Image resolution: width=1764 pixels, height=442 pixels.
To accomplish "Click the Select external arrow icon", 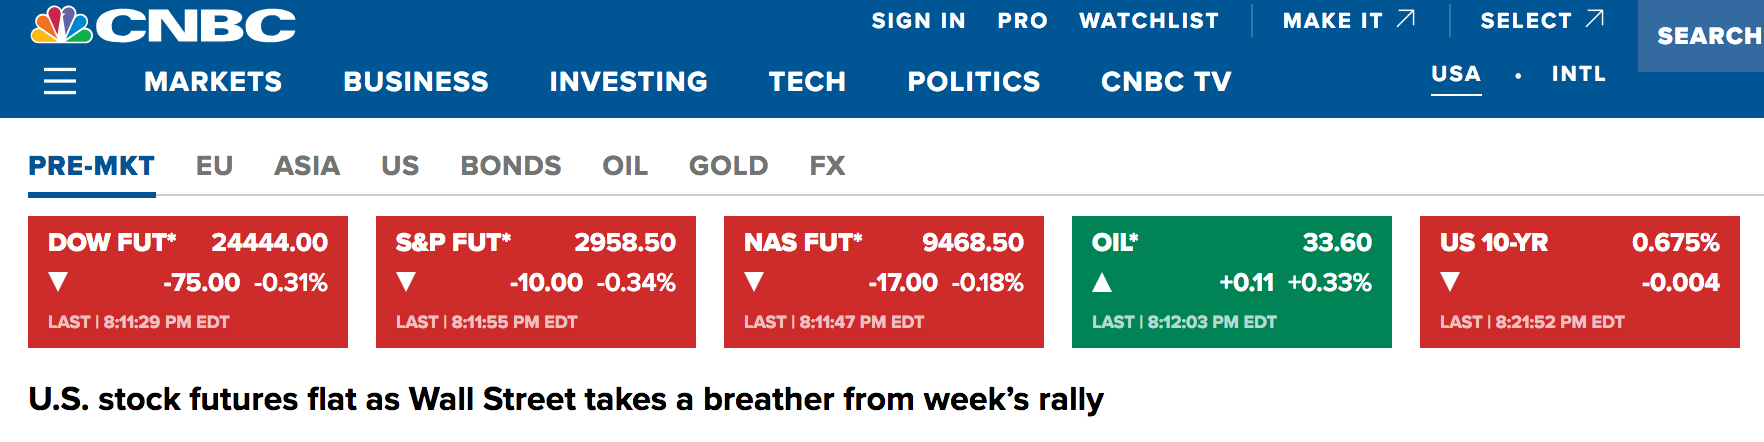I will (1595, 19).
